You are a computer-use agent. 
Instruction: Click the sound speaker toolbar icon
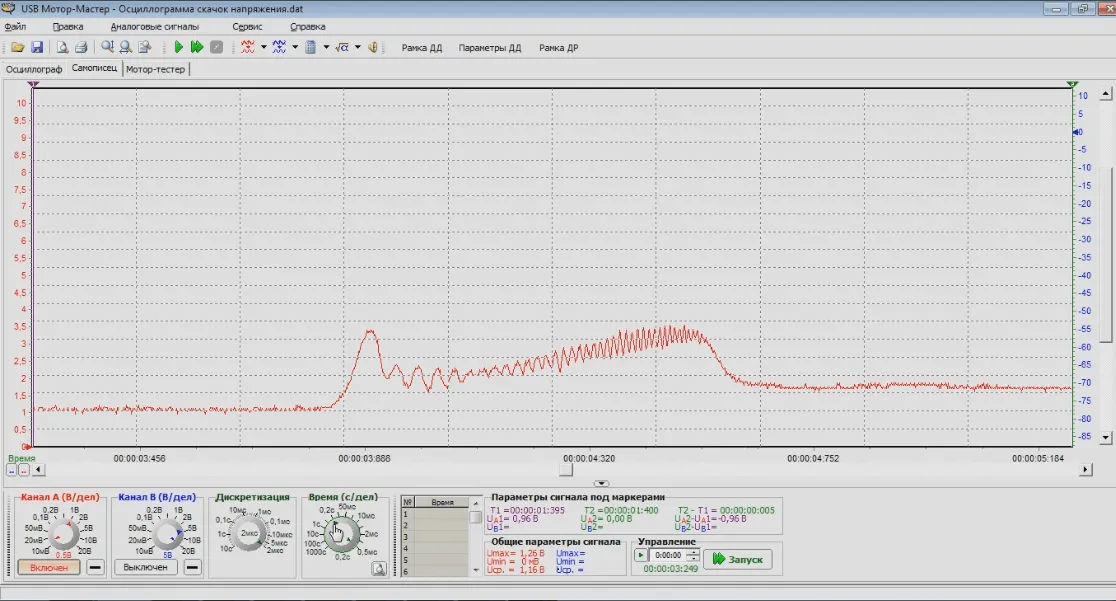372,47
